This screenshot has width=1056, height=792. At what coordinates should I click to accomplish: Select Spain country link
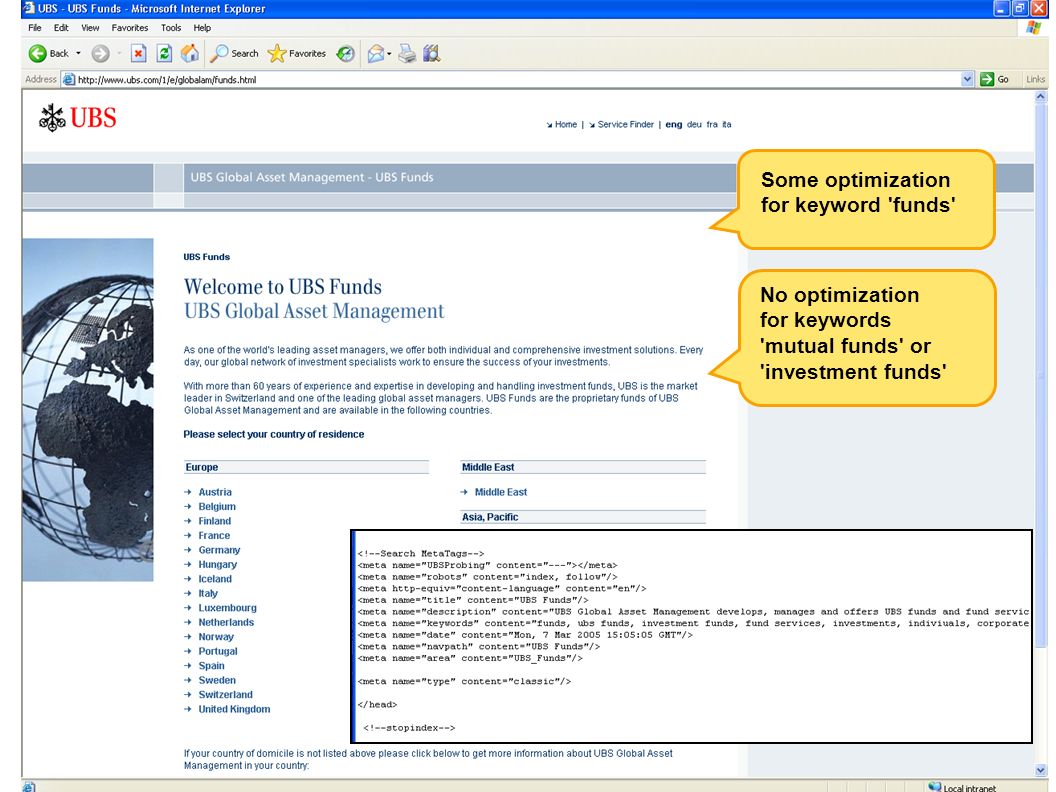(x=211, y=666)
